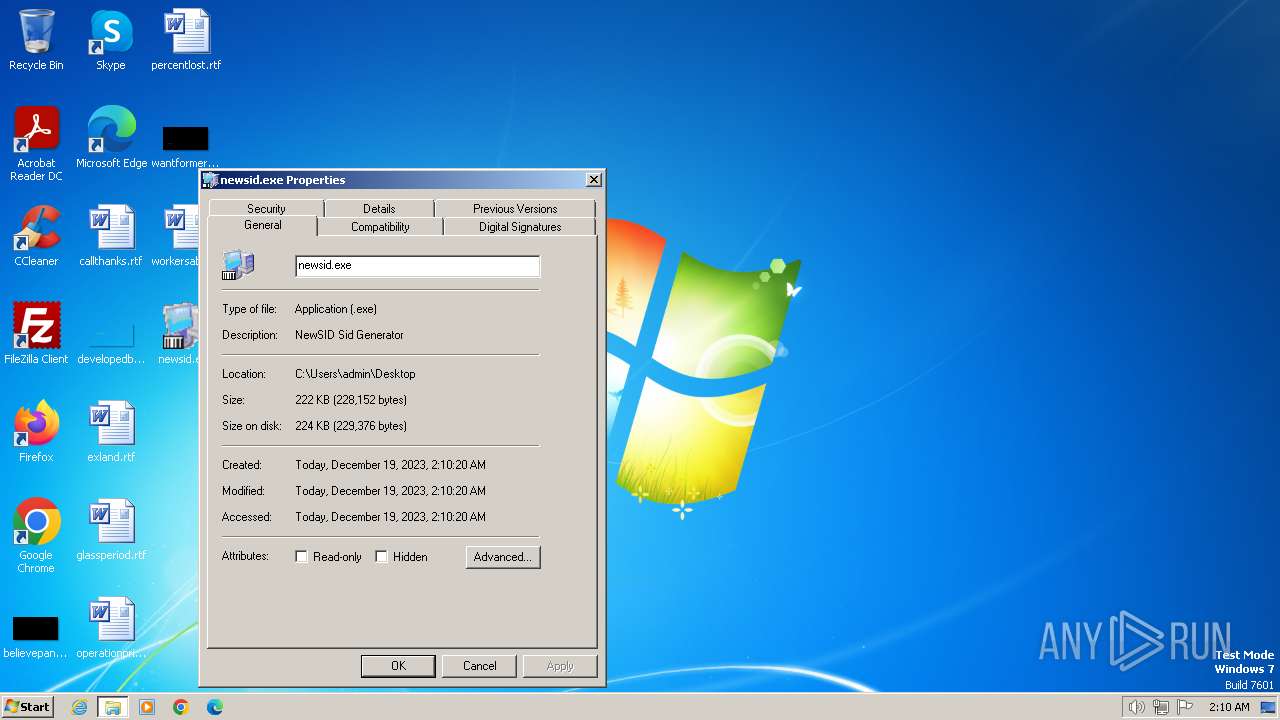Open the Start menu

pos(28,707)
